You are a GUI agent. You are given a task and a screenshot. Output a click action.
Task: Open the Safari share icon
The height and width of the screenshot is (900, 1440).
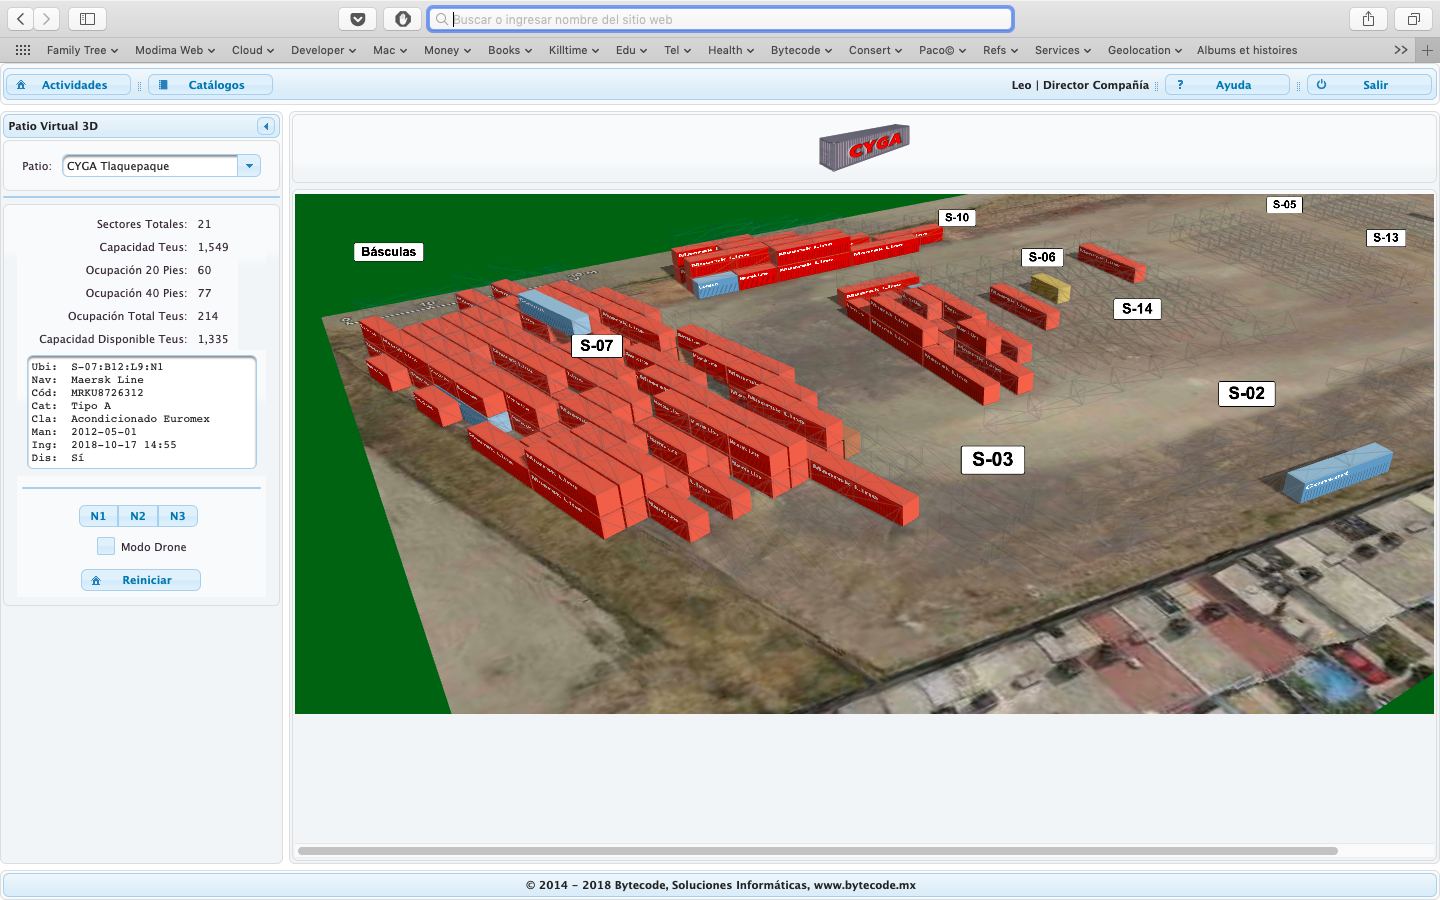(1368, 19)
